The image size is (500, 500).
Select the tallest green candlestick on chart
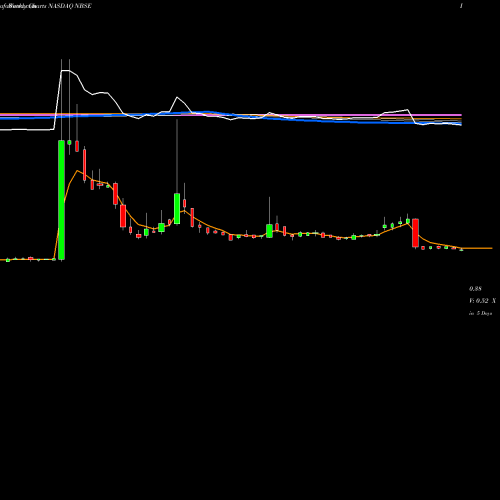(x=61, y=200)
